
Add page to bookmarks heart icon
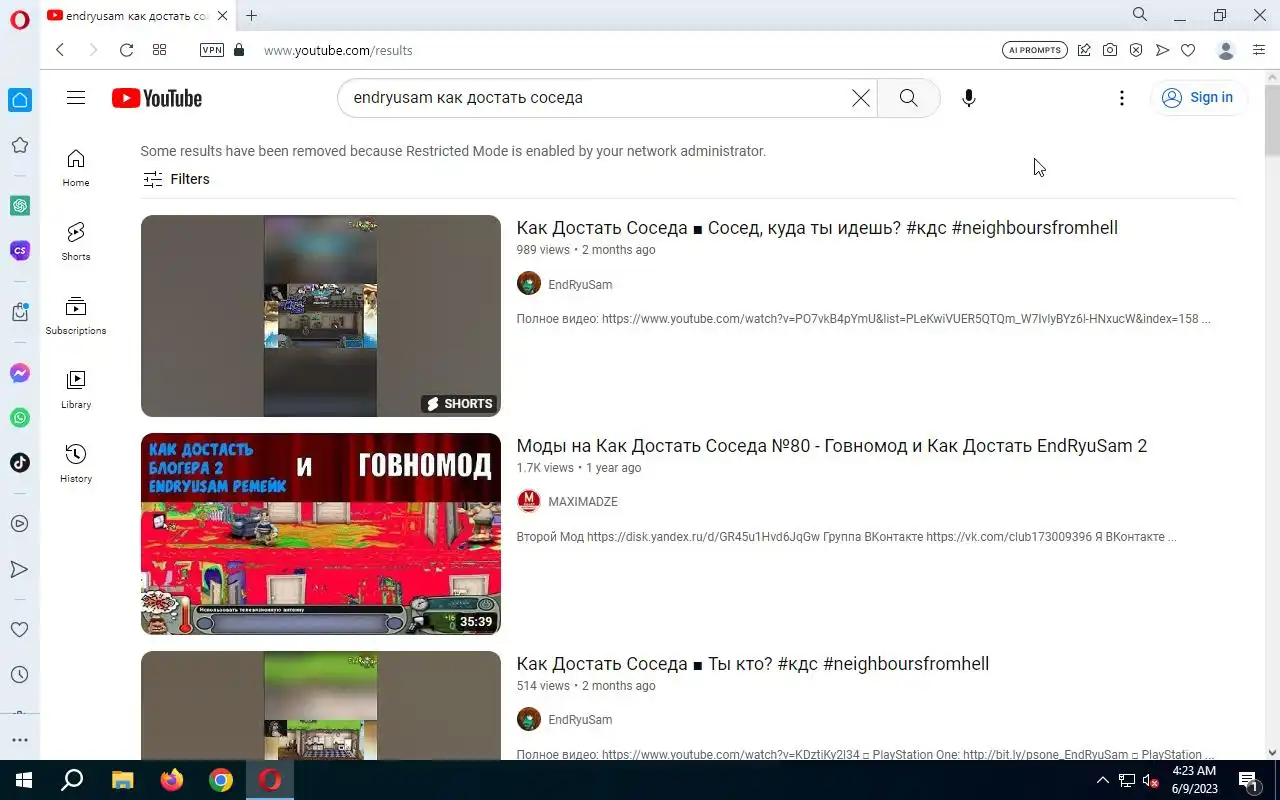coord(1188,50)
